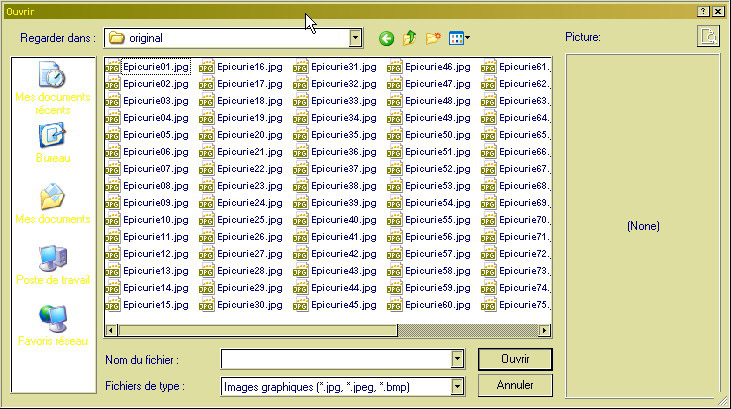
Task: Open the view menu icon
Action: (459, 39)
